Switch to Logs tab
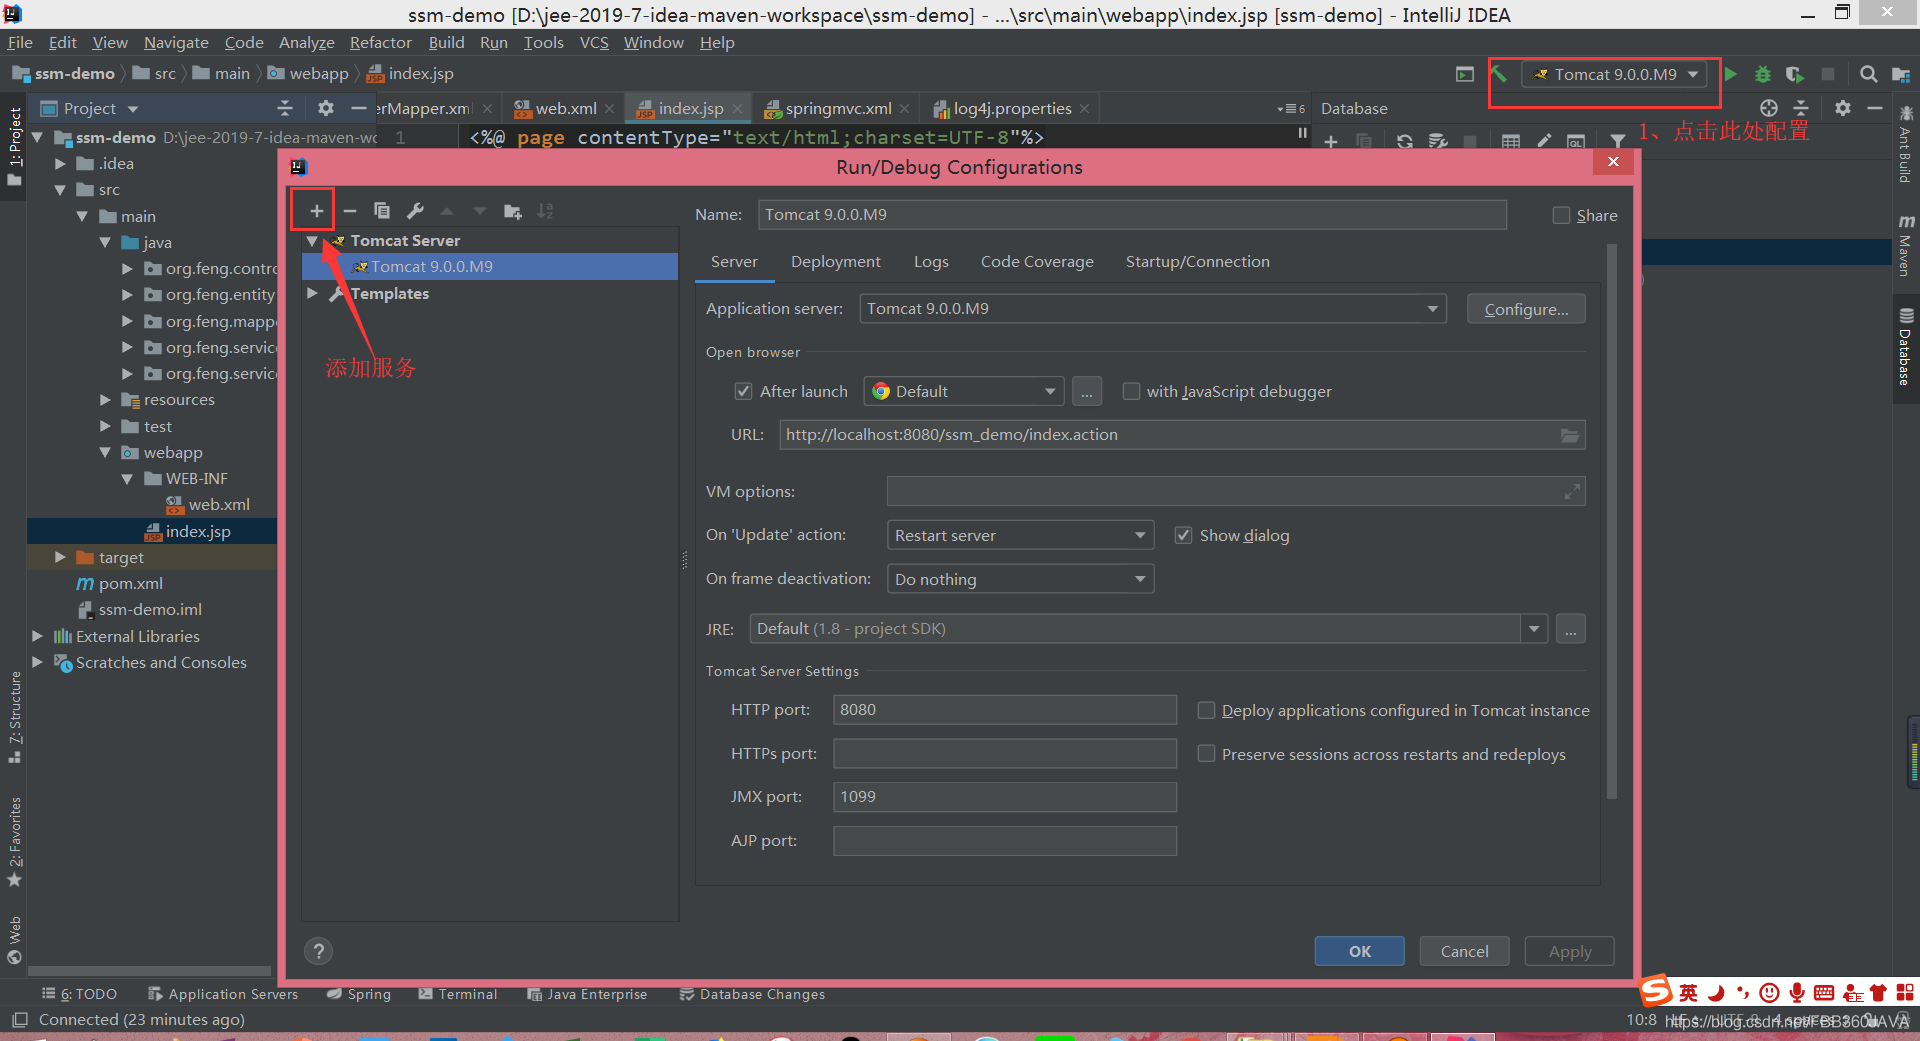Image resolution: width=1920 pixels, height=1041 pixels. 931,262
